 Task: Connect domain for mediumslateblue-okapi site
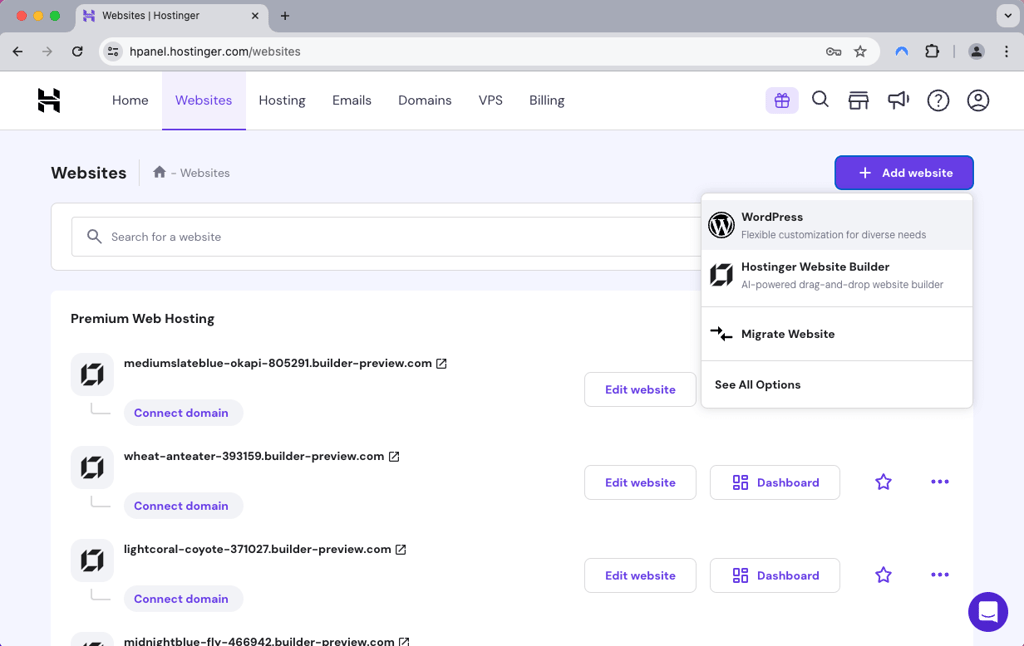[x=183, y=413]
